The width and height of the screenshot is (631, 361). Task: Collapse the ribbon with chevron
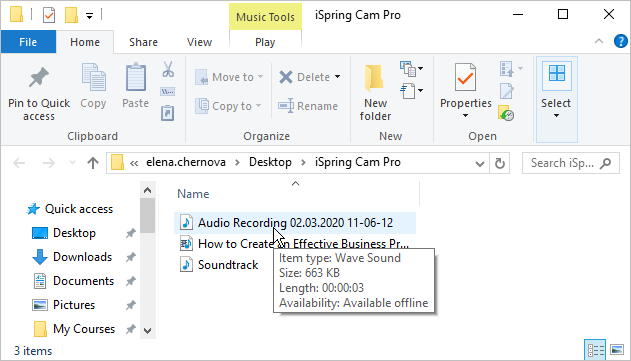[x=599, y=41]
